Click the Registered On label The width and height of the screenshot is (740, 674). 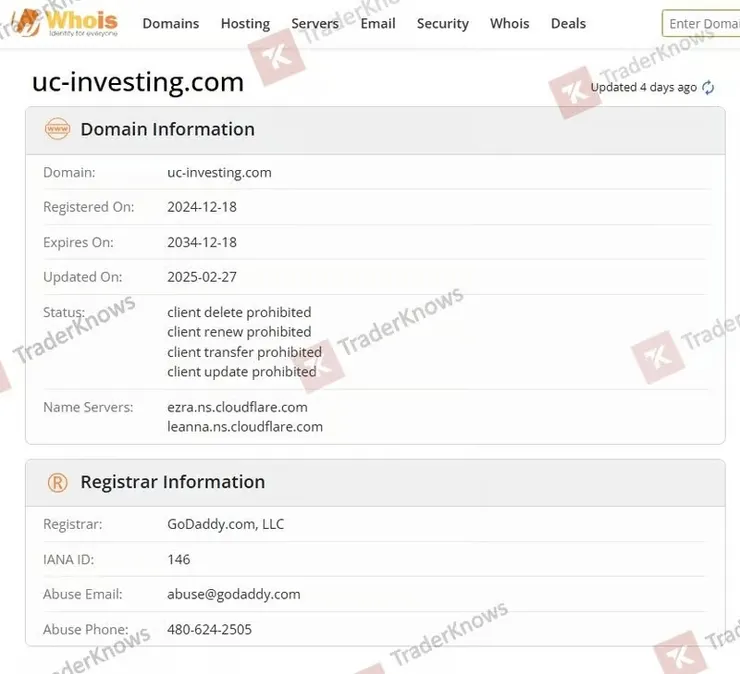click(89, 207)
